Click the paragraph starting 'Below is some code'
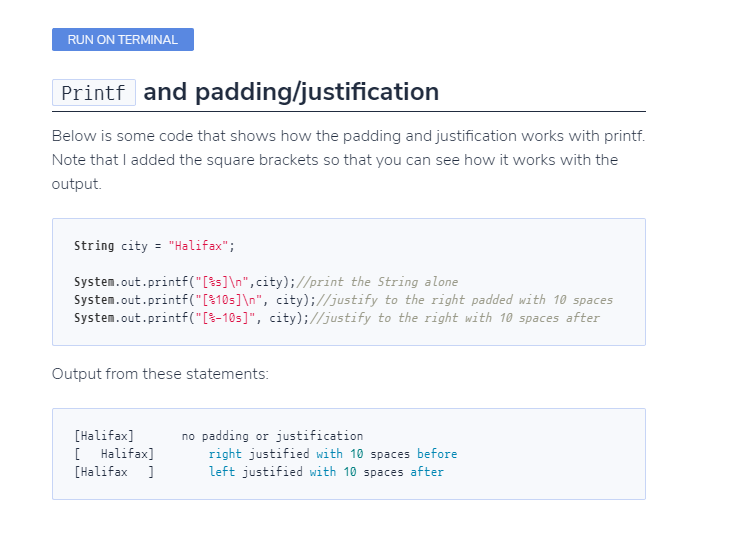The height and width of the screenshot is (538, 730). (x=348, y=160)
